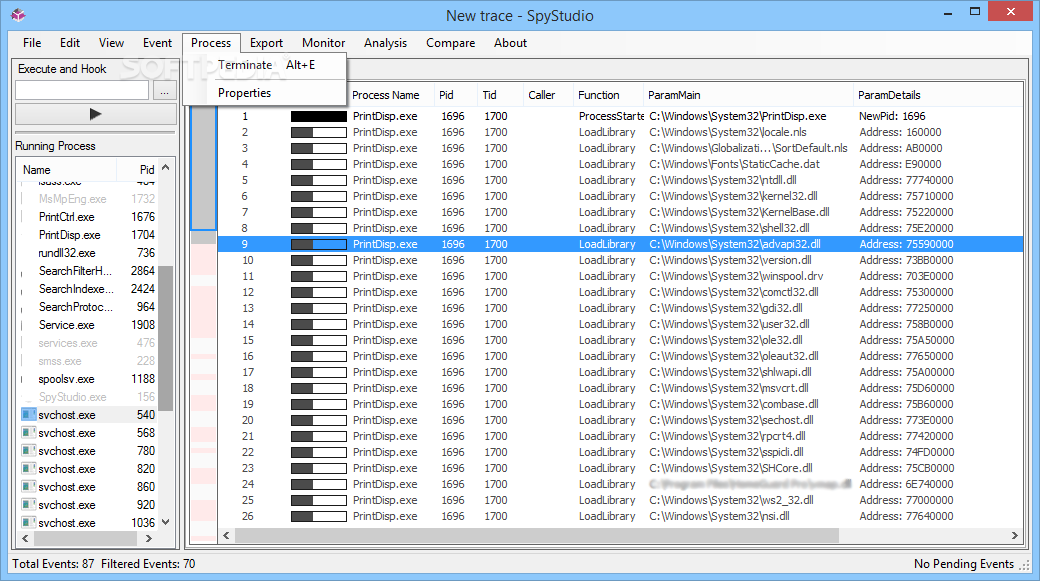Click the process list scroll up arrow
The image size is (1040, 581).
pyautogui.click(x=166, y=168)
